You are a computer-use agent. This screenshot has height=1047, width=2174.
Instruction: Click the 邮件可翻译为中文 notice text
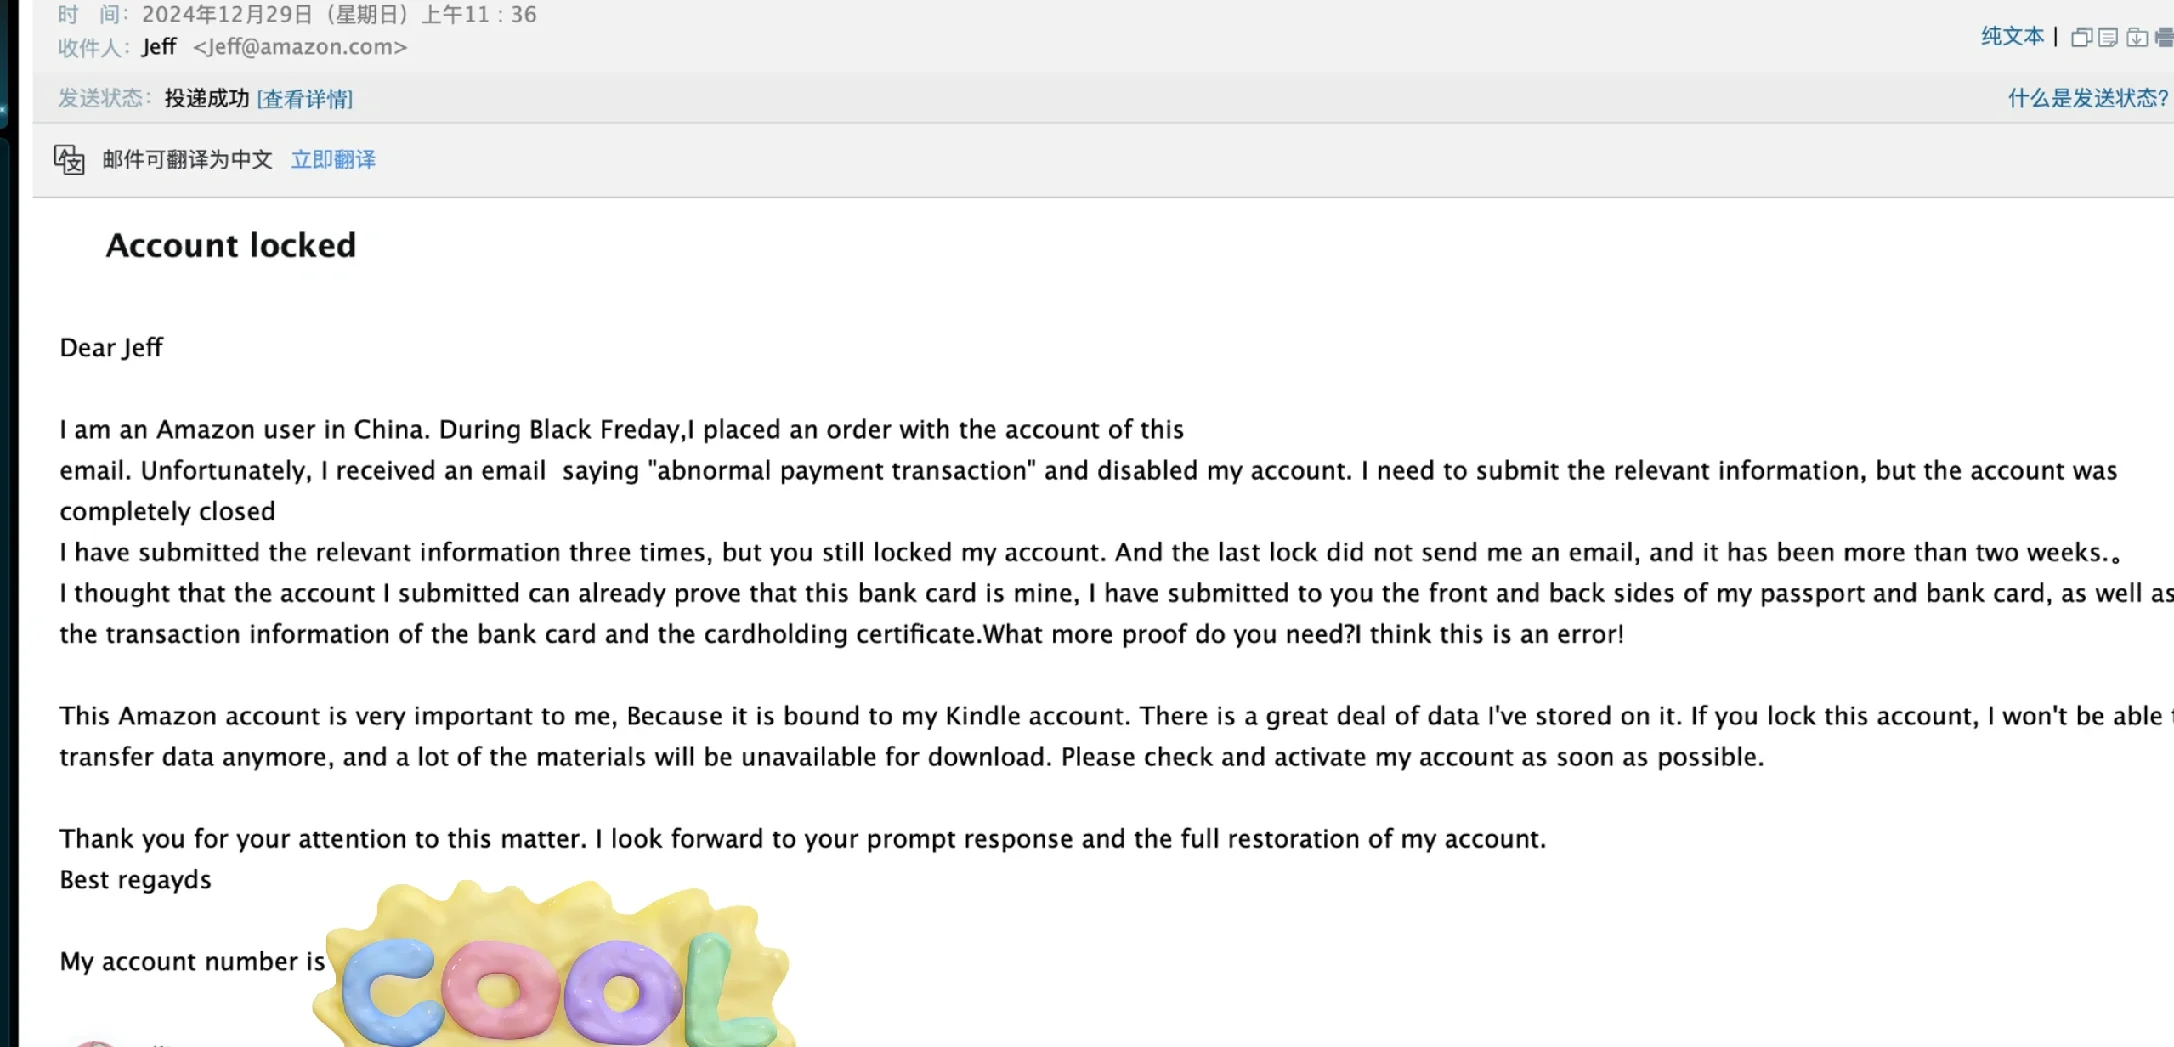click(x=187, y=160)
